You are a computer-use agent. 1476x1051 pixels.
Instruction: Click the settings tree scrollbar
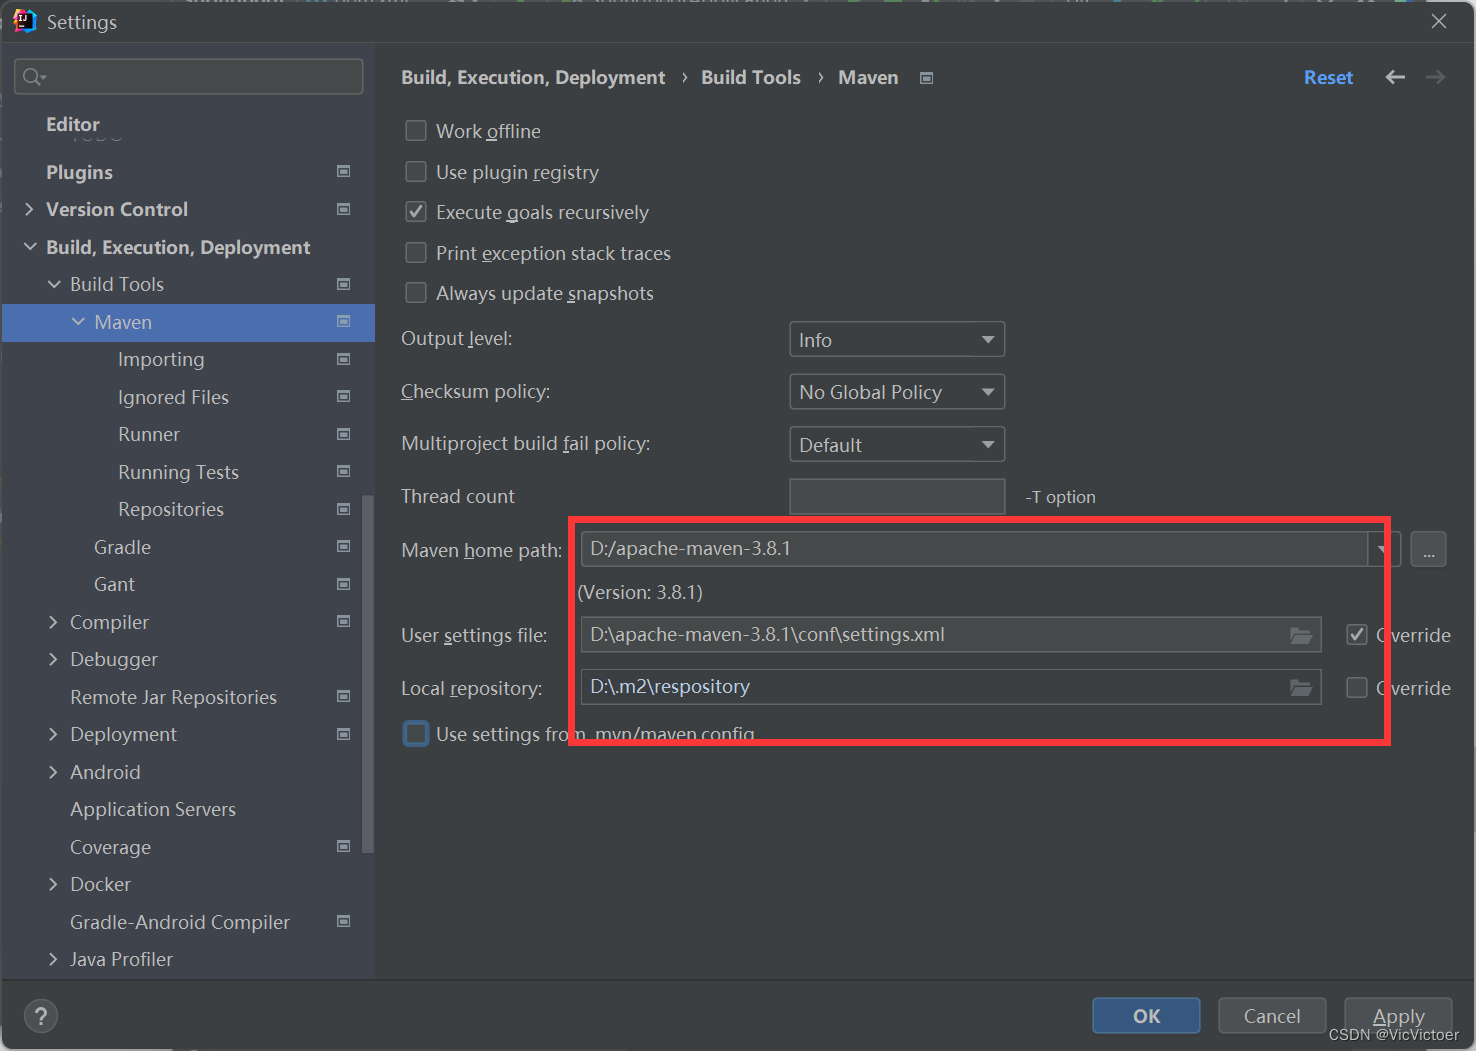[368, 673]
